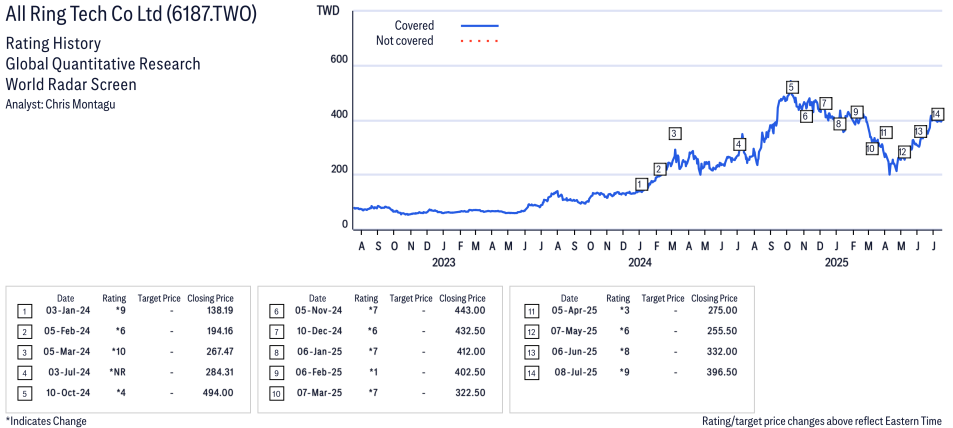
Task: Click the boxed 9 in the table row
Action: 276,373
